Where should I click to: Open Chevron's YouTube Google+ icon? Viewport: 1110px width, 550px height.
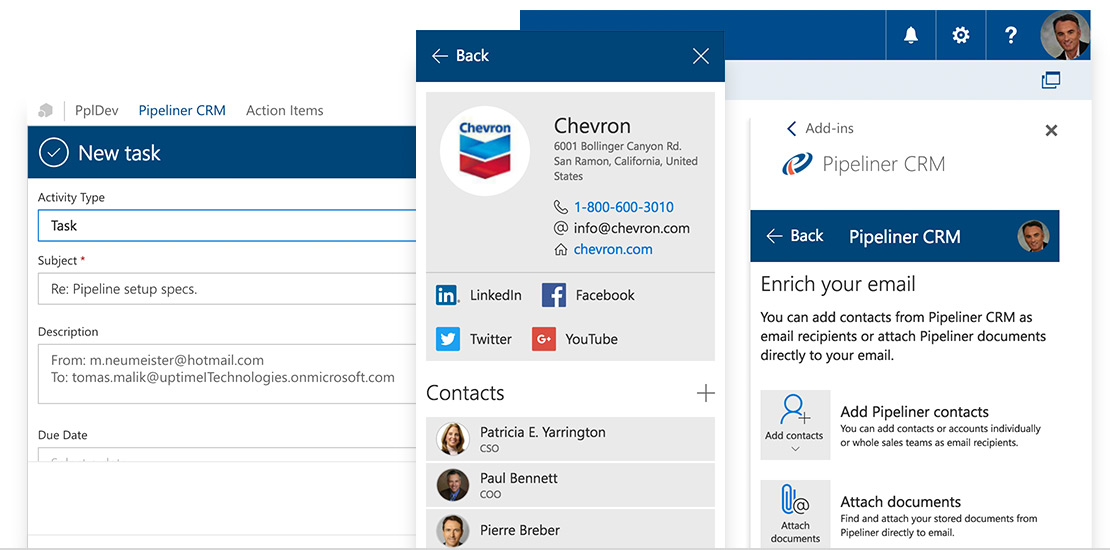tap(544, 339)
